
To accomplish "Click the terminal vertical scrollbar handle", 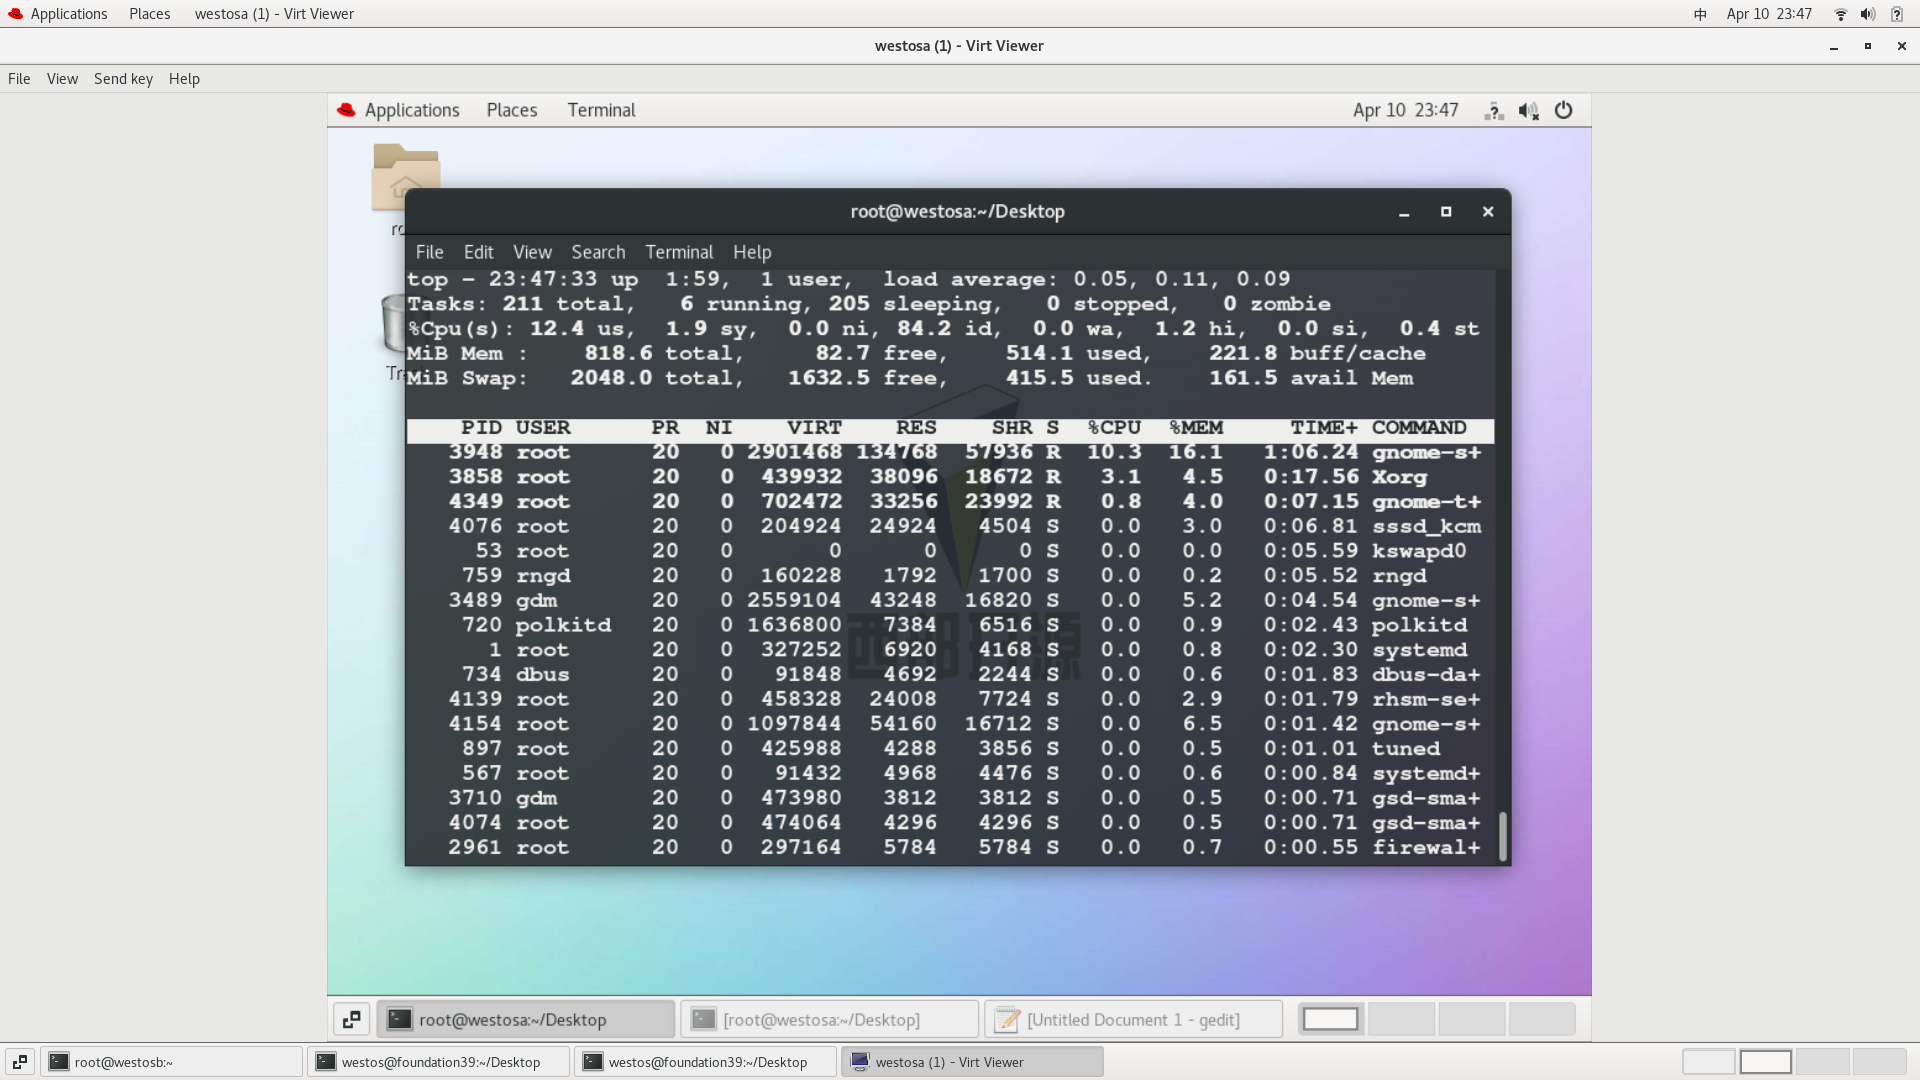I will pyautogui.click(x=1502, y=835).
